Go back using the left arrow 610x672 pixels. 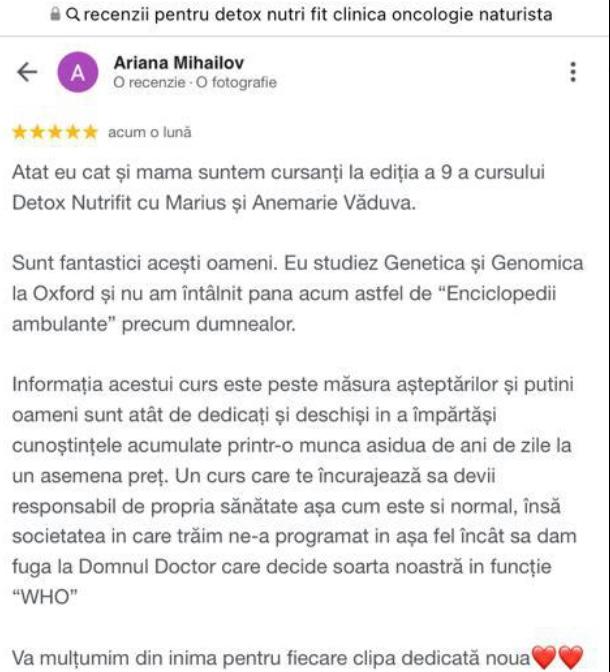point(27,72)
